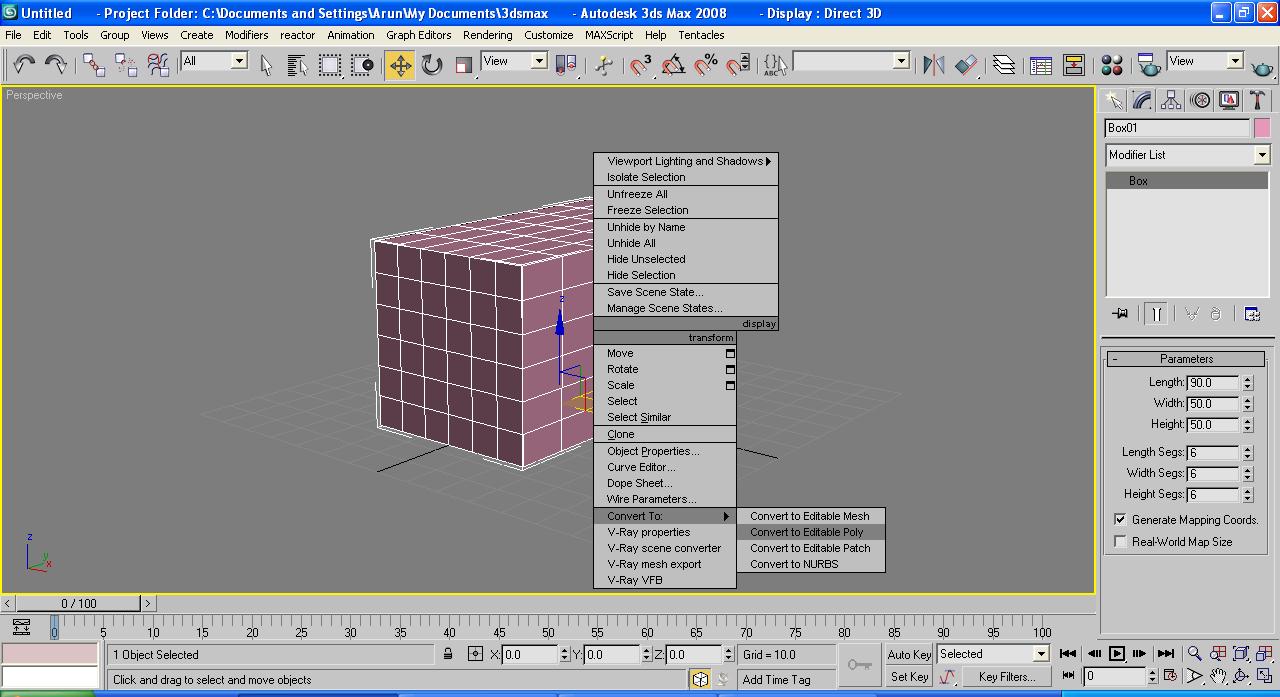Click the Rectangular Selection Region icon
The image size is (1280, 697).
pos(329,65)
